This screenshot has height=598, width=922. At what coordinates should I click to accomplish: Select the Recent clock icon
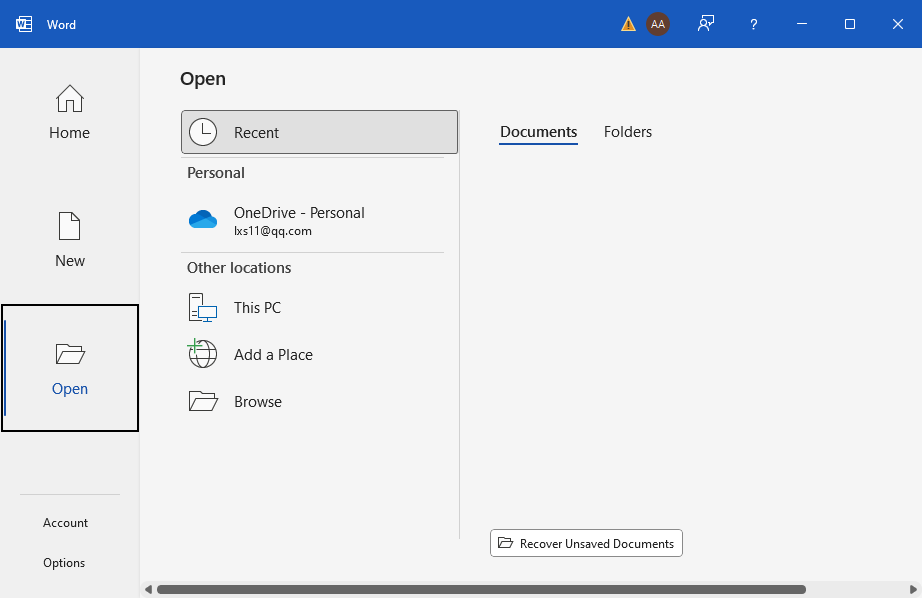click(x=203, y=131)
